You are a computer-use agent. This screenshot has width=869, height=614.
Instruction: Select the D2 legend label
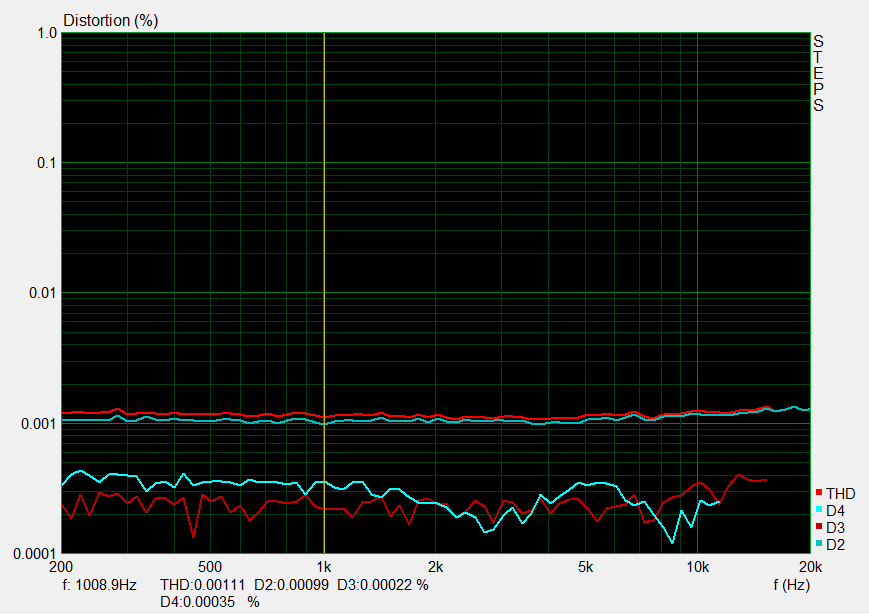click(835, 545)
